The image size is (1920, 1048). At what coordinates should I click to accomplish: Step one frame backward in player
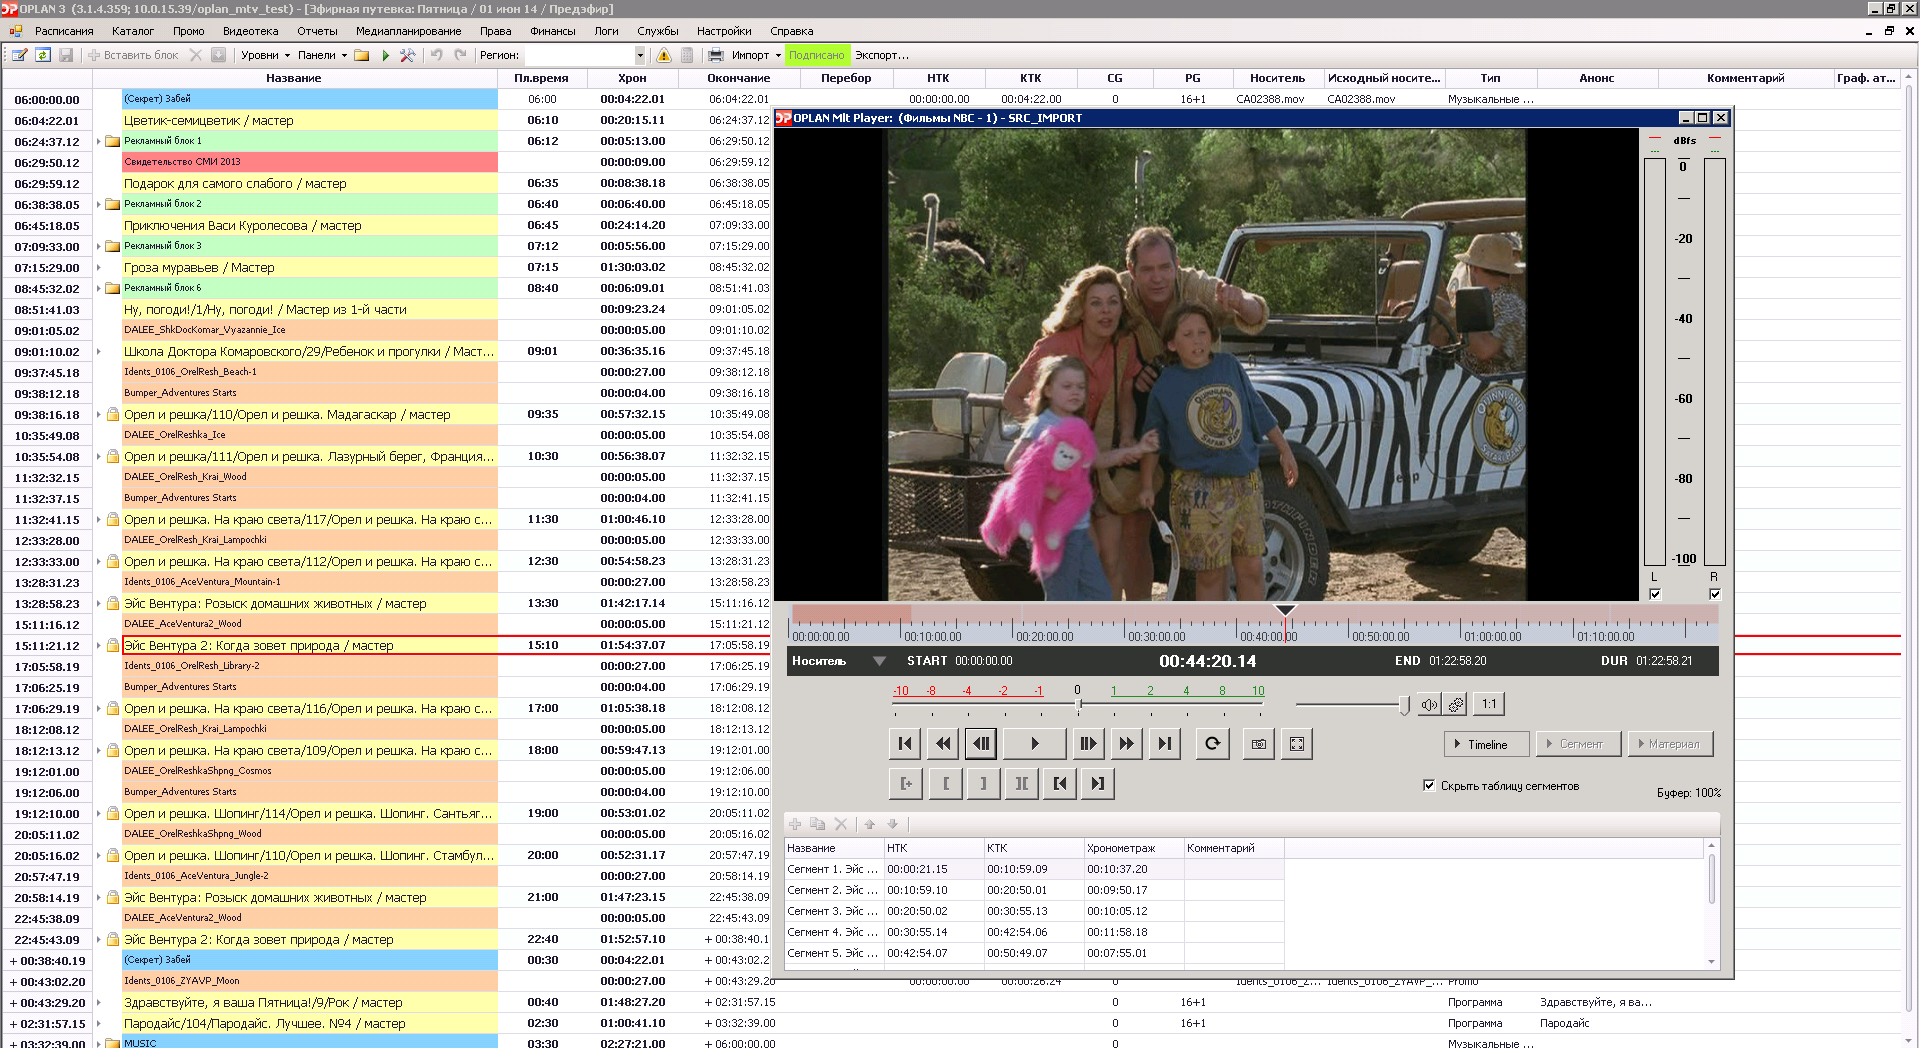[x=981, y=743]
